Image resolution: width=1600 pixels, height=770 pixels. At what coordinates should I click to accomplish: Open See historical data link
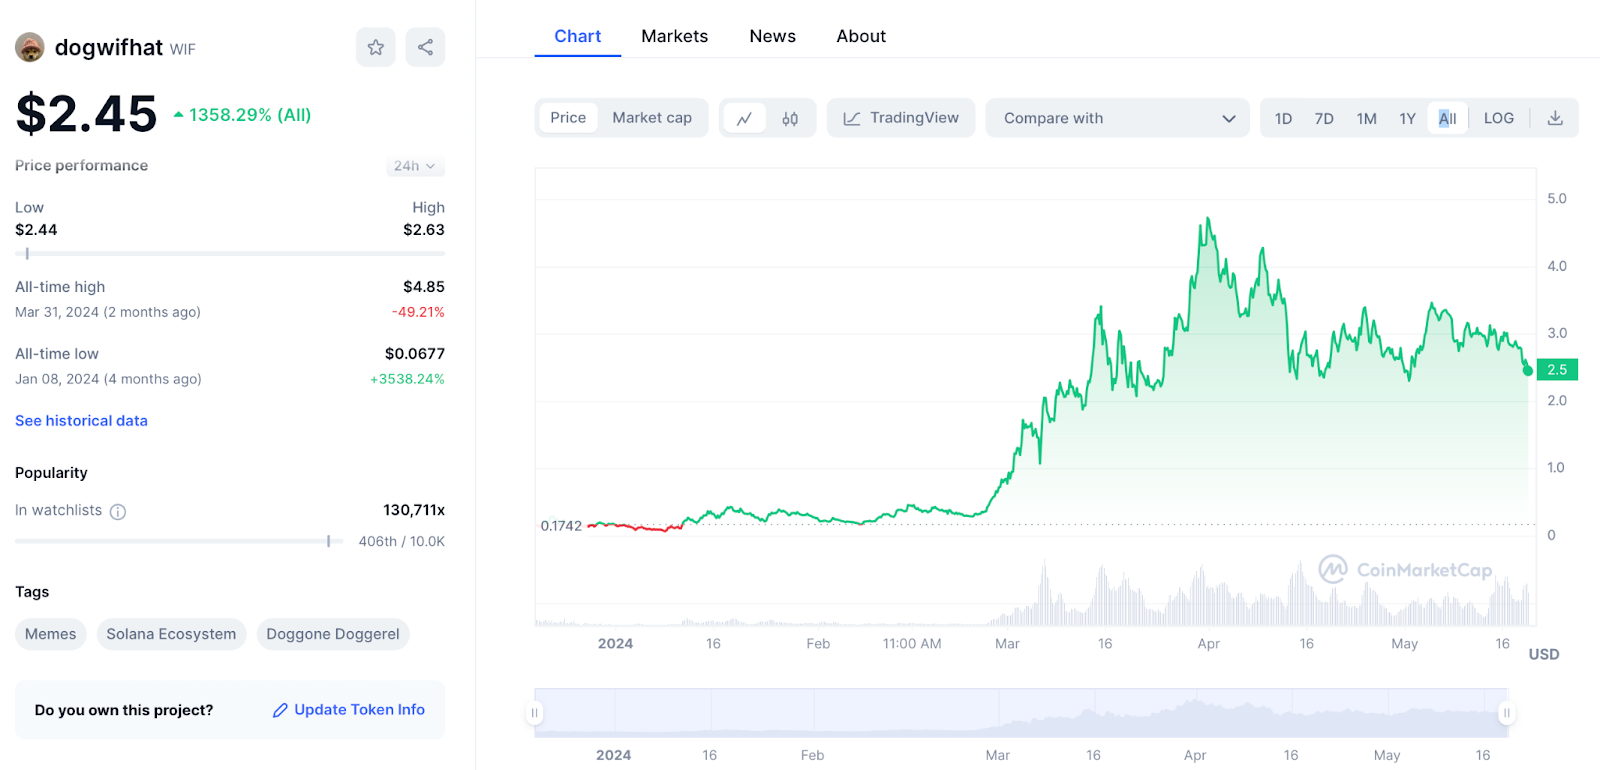click(81, 421)
